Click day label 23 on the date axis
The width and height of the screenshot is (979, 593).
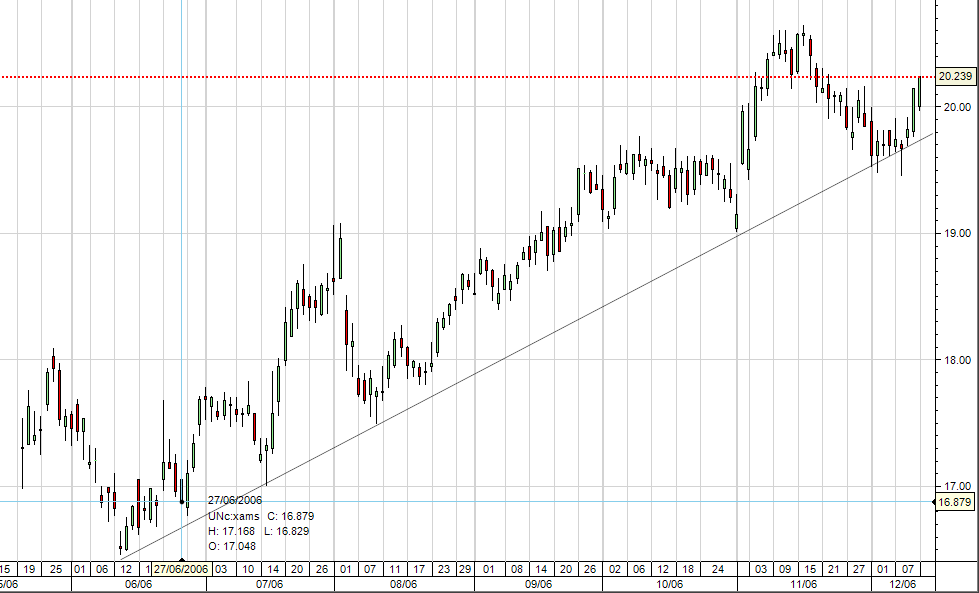443,569
